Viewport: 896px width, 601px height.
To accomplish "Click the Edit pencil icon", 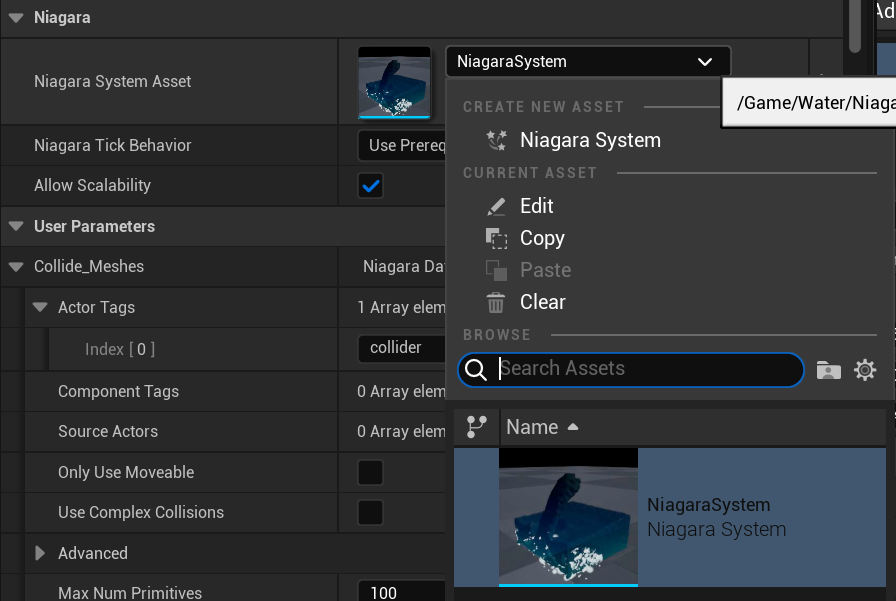I will pyautogui.click(x=496, y=206).
